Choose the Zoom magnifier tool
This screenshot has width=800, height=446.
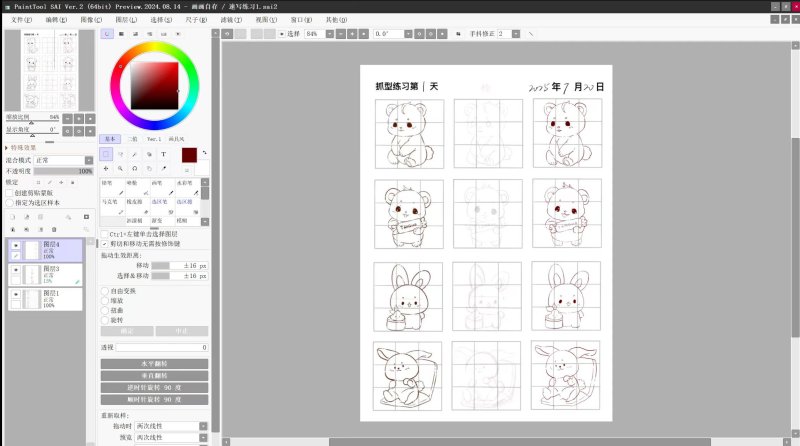pyautogui.click(x=121, y=169)
